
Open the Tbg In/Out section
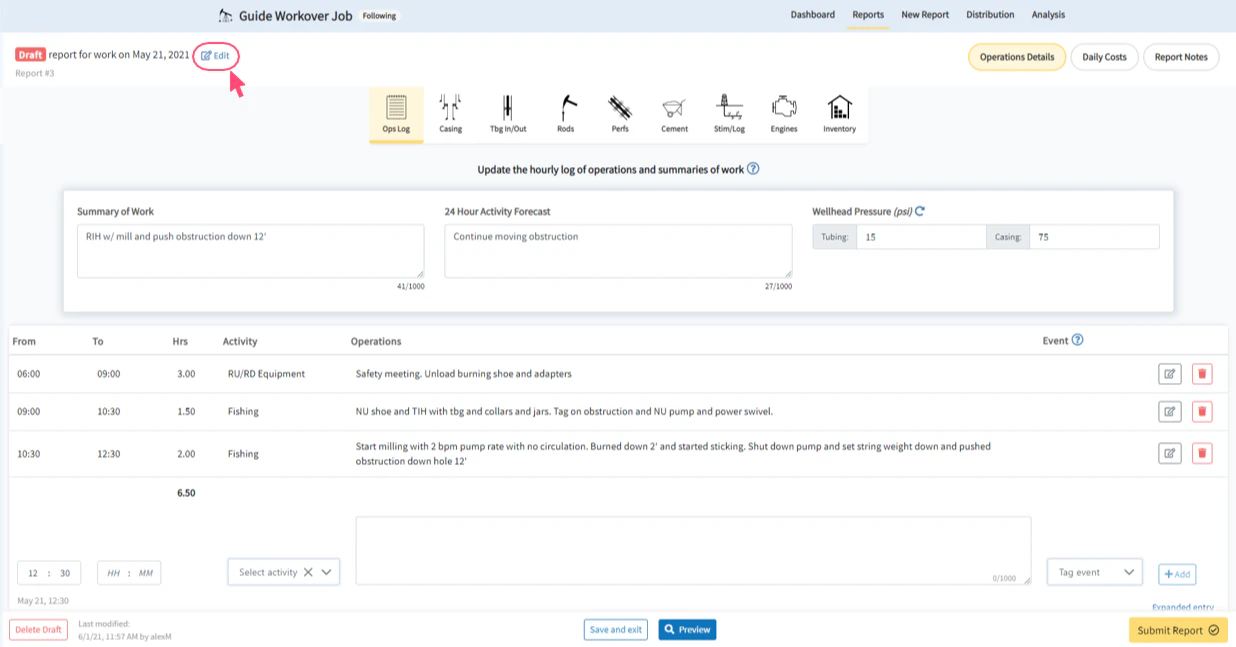tap(508, 115)
